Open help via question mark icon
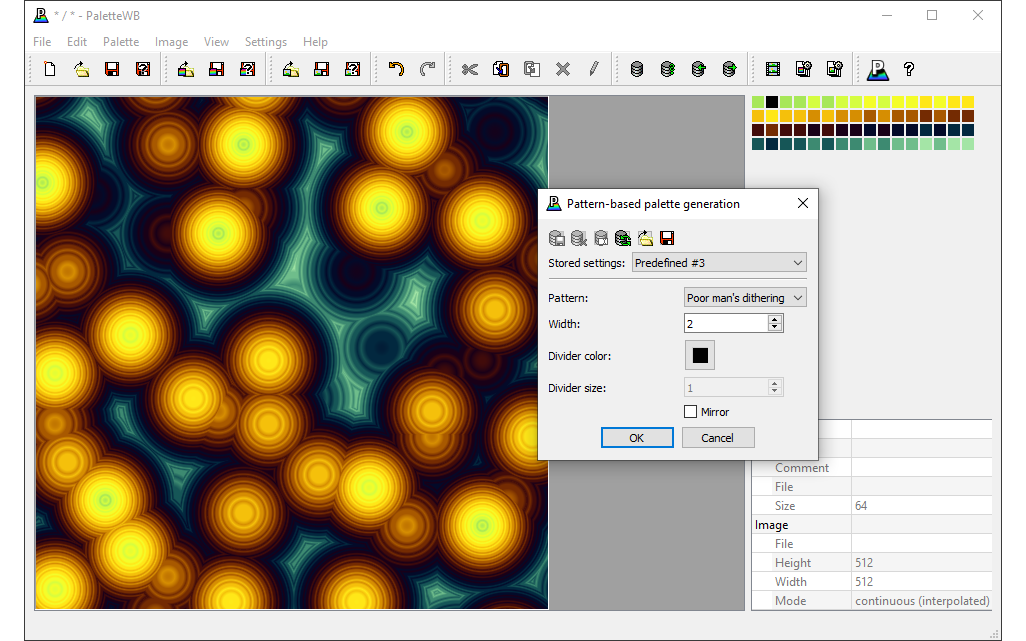Viewport: 1026px width, 641px height. 908,69
